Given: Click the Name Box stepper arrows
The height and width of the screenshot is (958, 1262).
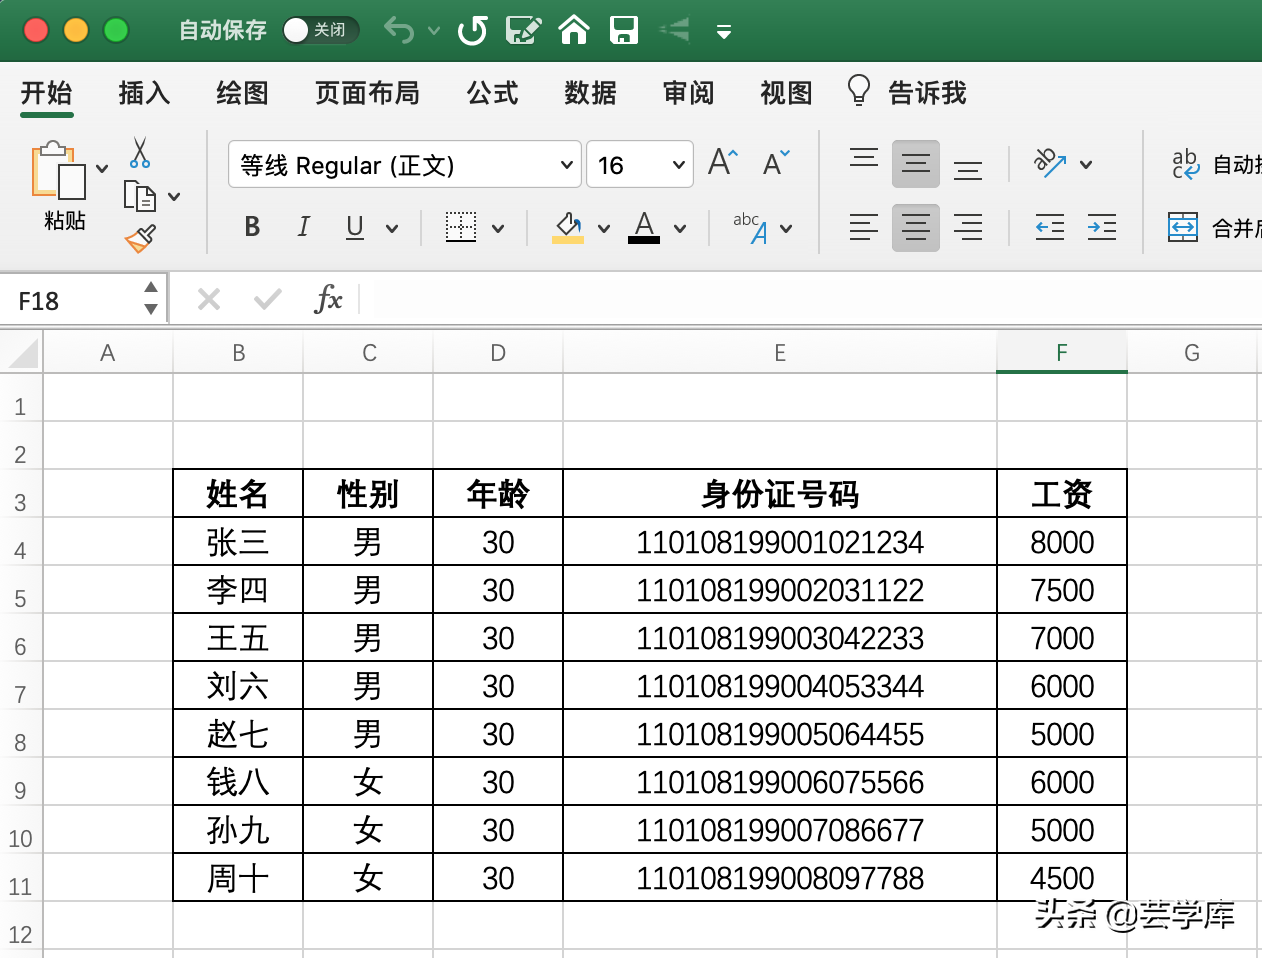Looking at the screenshot, I should (151, 299).
